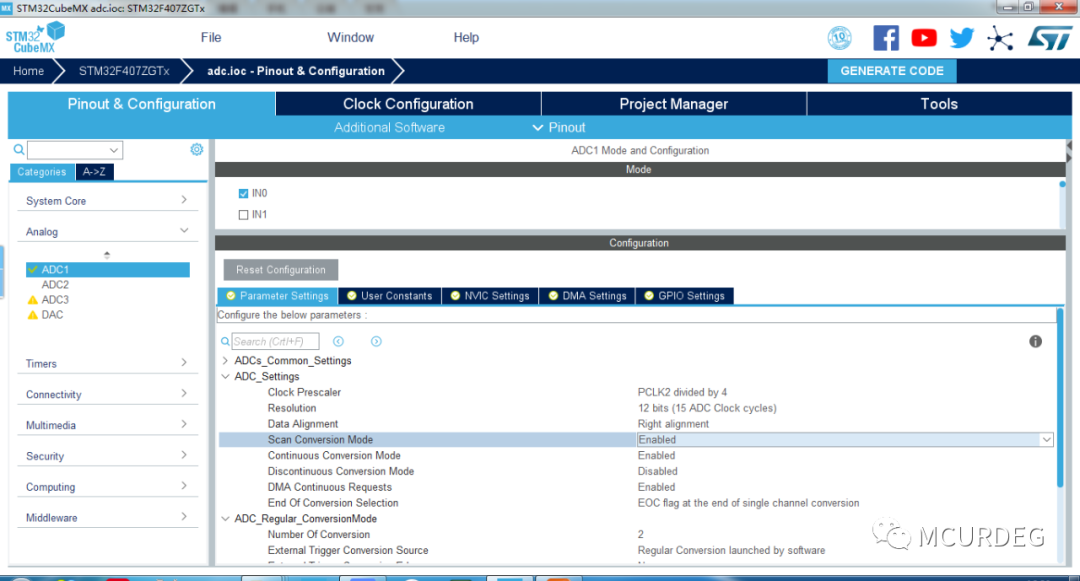The image size is (1080, 581).
Task: Open the File menu
Action: [x=211, y=37]
